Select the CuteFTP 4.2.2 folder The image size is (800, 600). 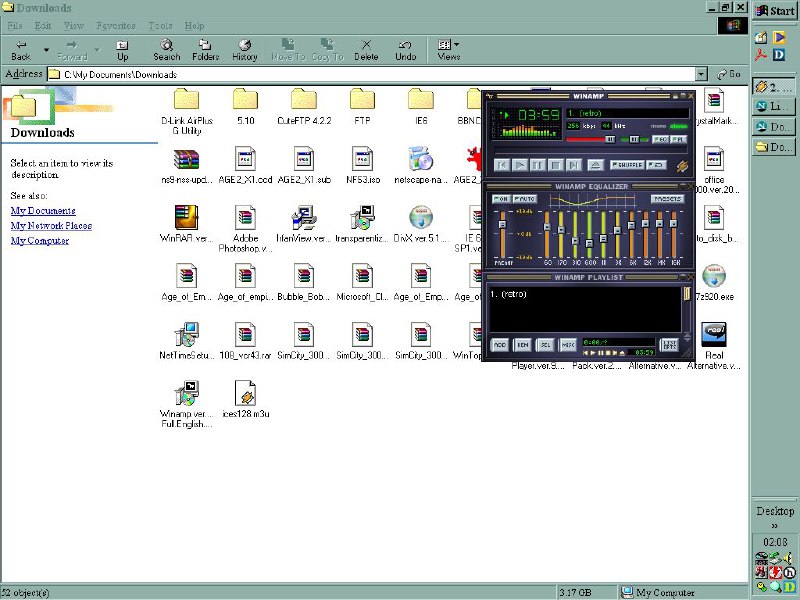tap(304, 106)
